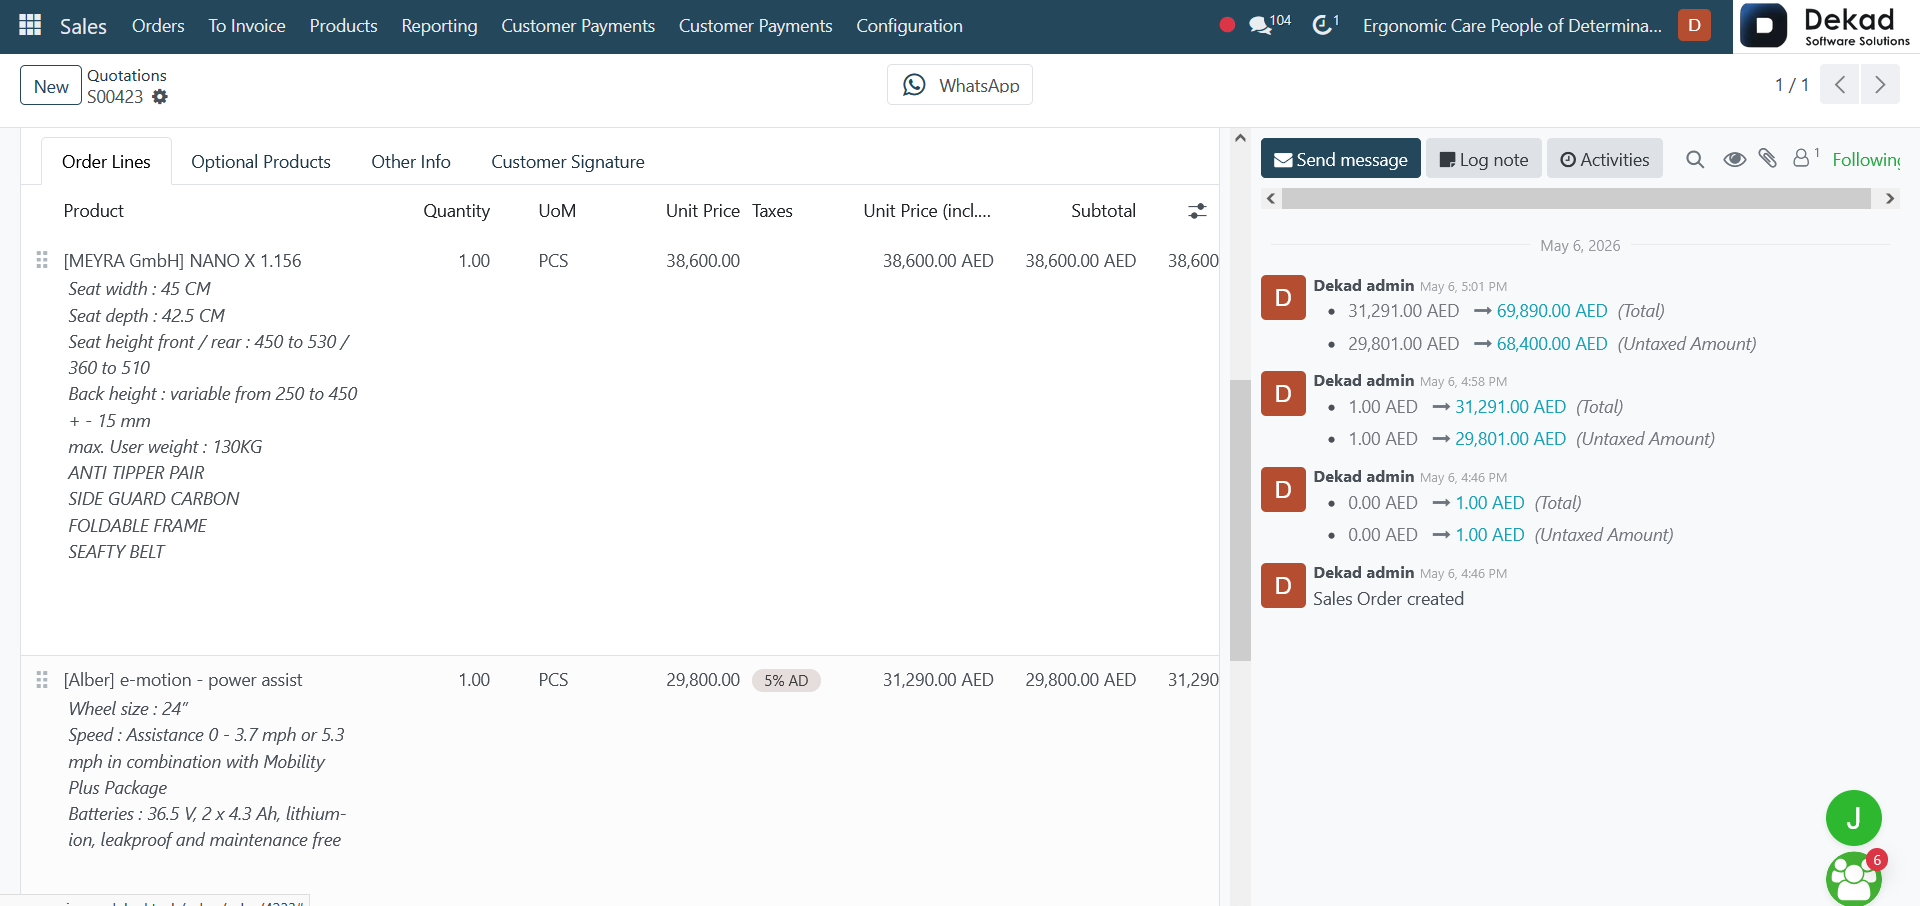1920x906 pixels.
Task: Click the Quantity column header
Action: tap(456, 211)
